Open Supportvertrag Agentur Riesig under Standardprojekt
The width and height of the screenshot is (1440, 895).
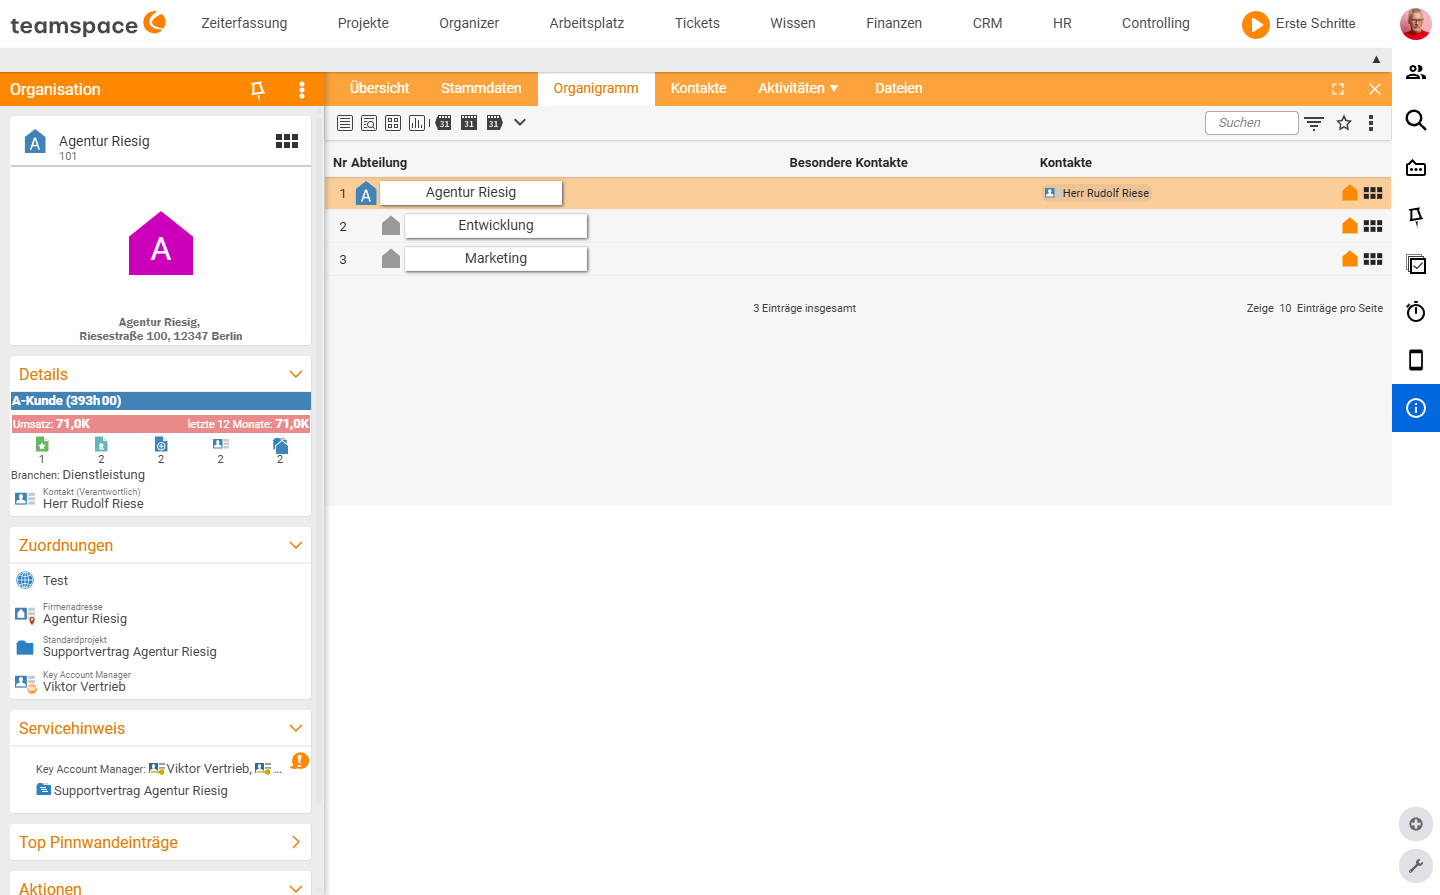130,652
